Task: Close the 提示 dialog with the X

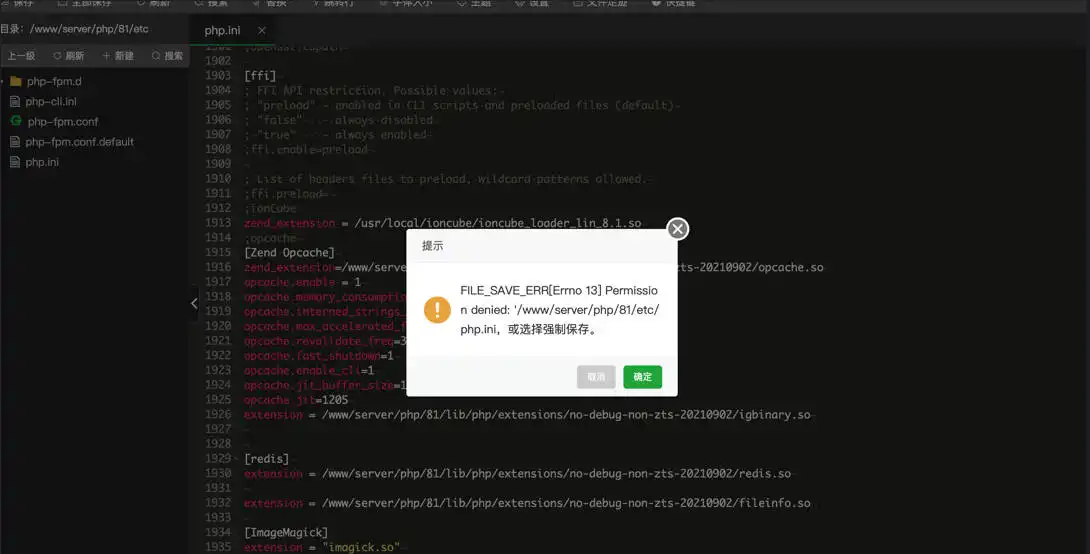Action: coord(677,229)
